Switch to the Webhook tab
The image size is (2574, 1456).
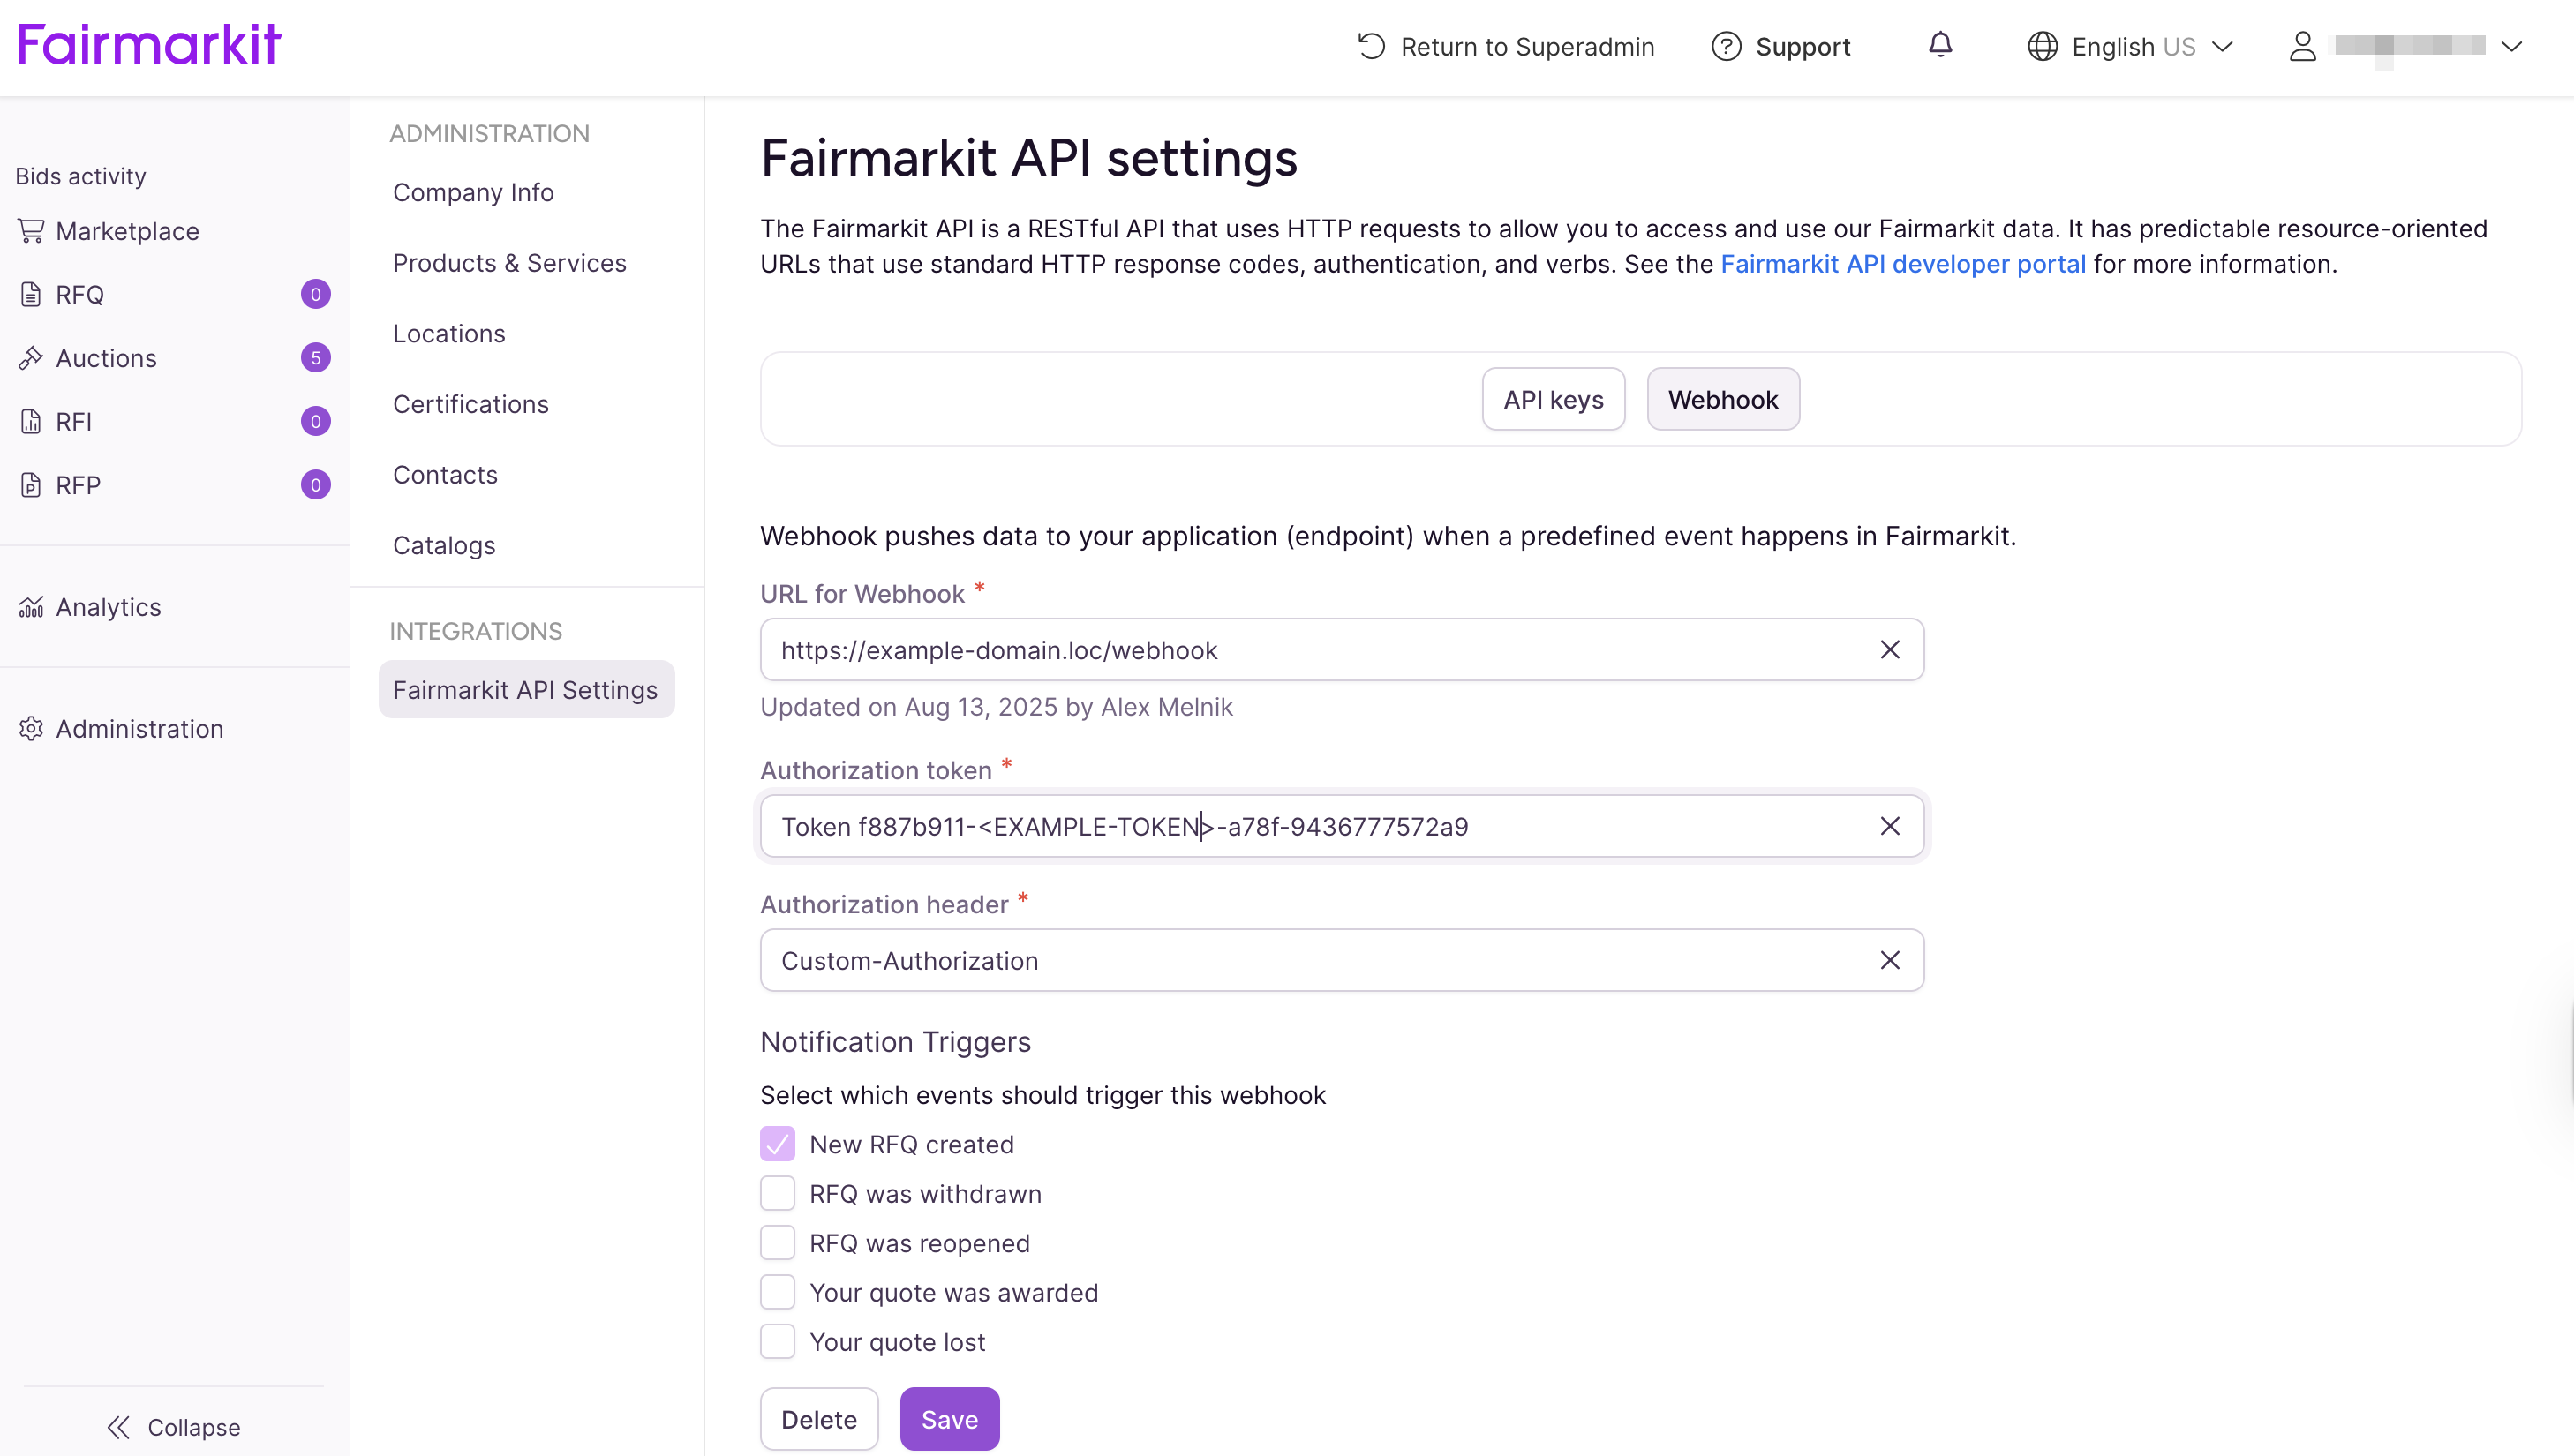pyautogui.click(x=1723, y=399)
